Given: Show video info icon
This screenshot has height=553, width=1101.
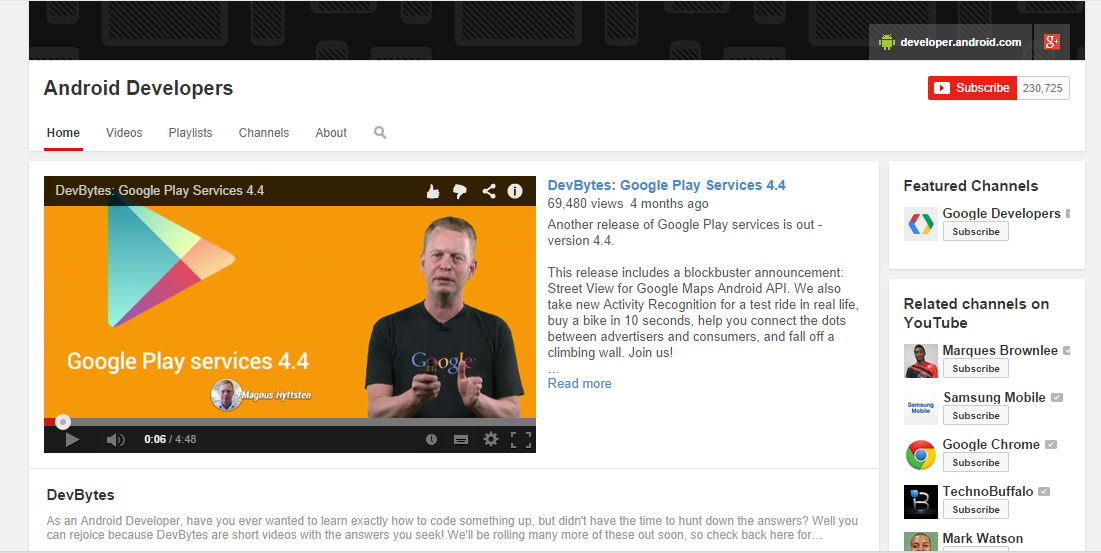Looking at the screenshot, I should click(x=515, y=191).
